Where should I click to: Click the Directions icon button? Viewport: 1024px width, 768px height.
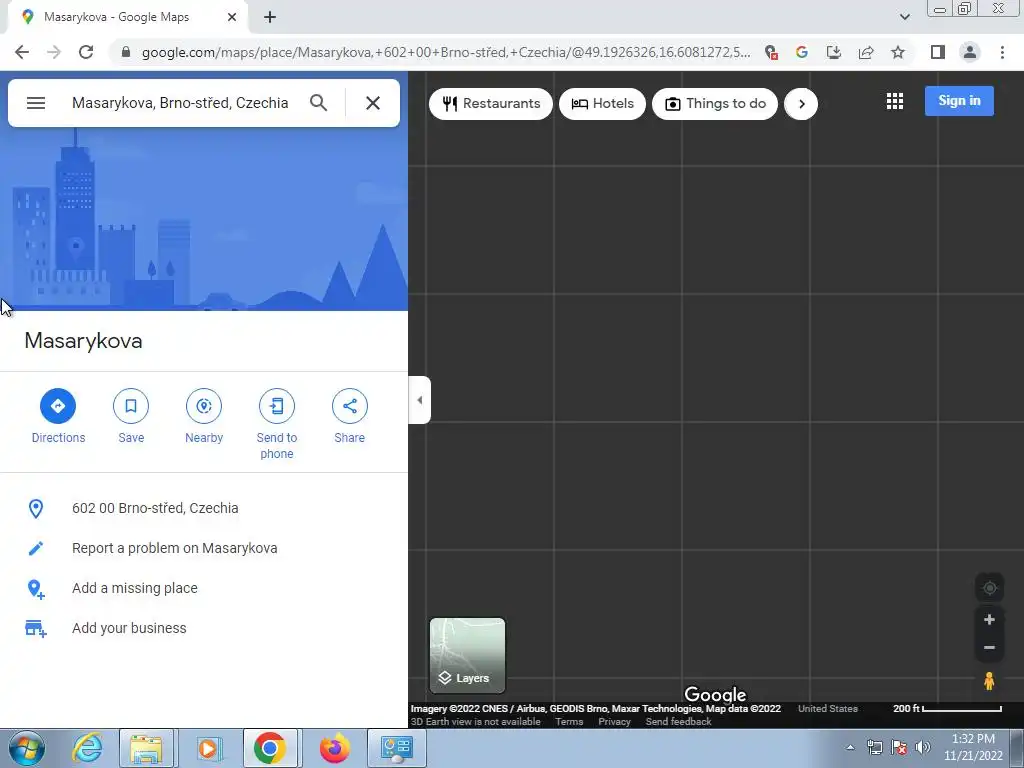[58, 406]
